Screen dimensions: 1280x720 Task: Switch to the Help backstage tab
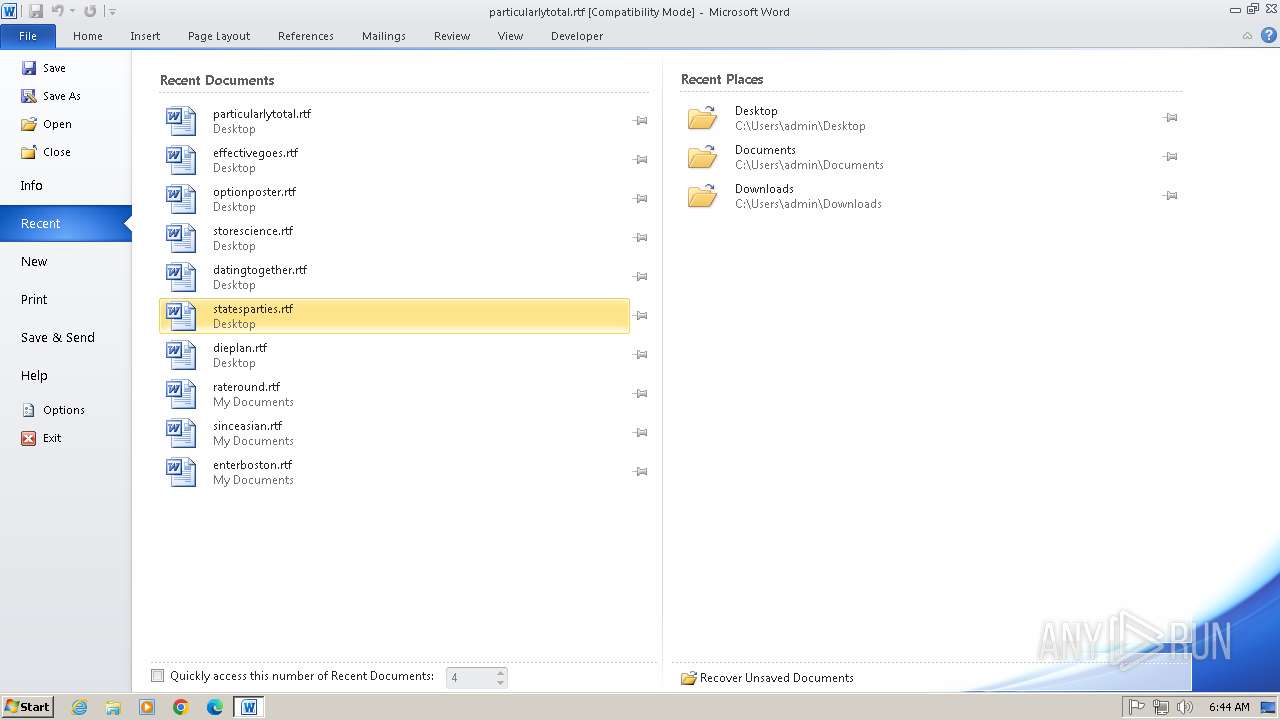coord(65,376)
